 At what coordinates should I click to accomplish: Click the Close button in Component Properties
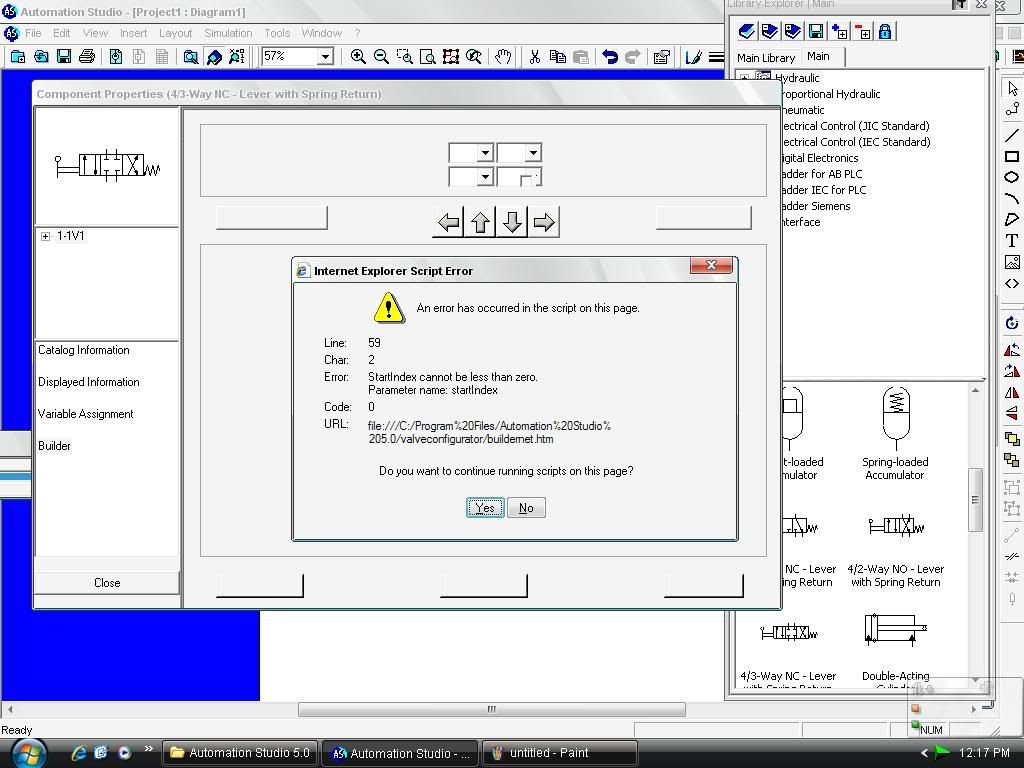107,583
